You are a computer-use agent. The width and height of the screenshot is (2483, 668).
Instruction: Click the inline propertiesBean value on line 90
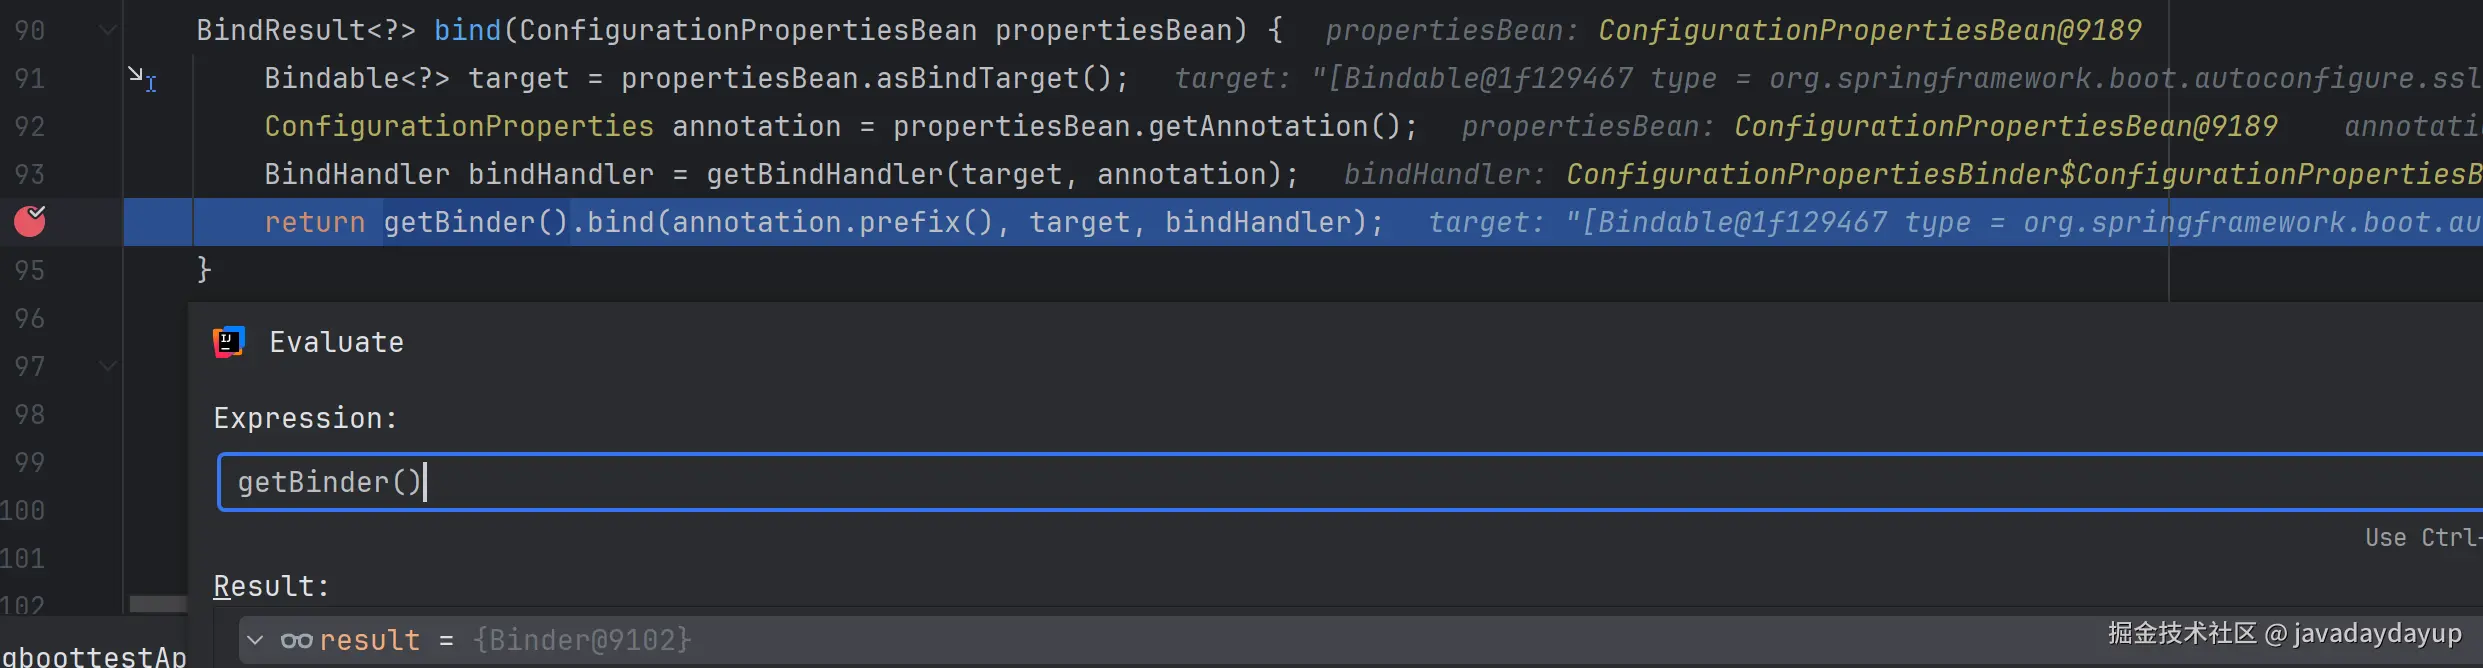click(x=1869, y=30)
